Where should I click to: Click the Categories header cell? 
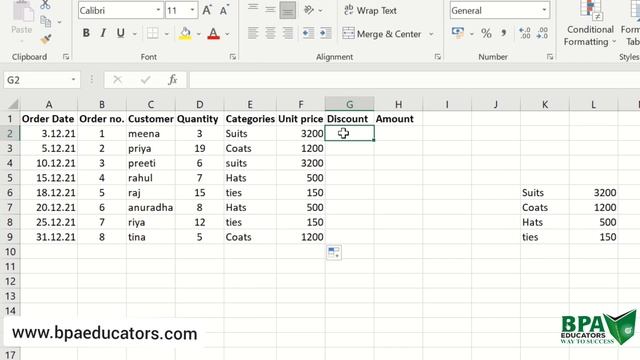pyautogui.click(x=250, y=119)
